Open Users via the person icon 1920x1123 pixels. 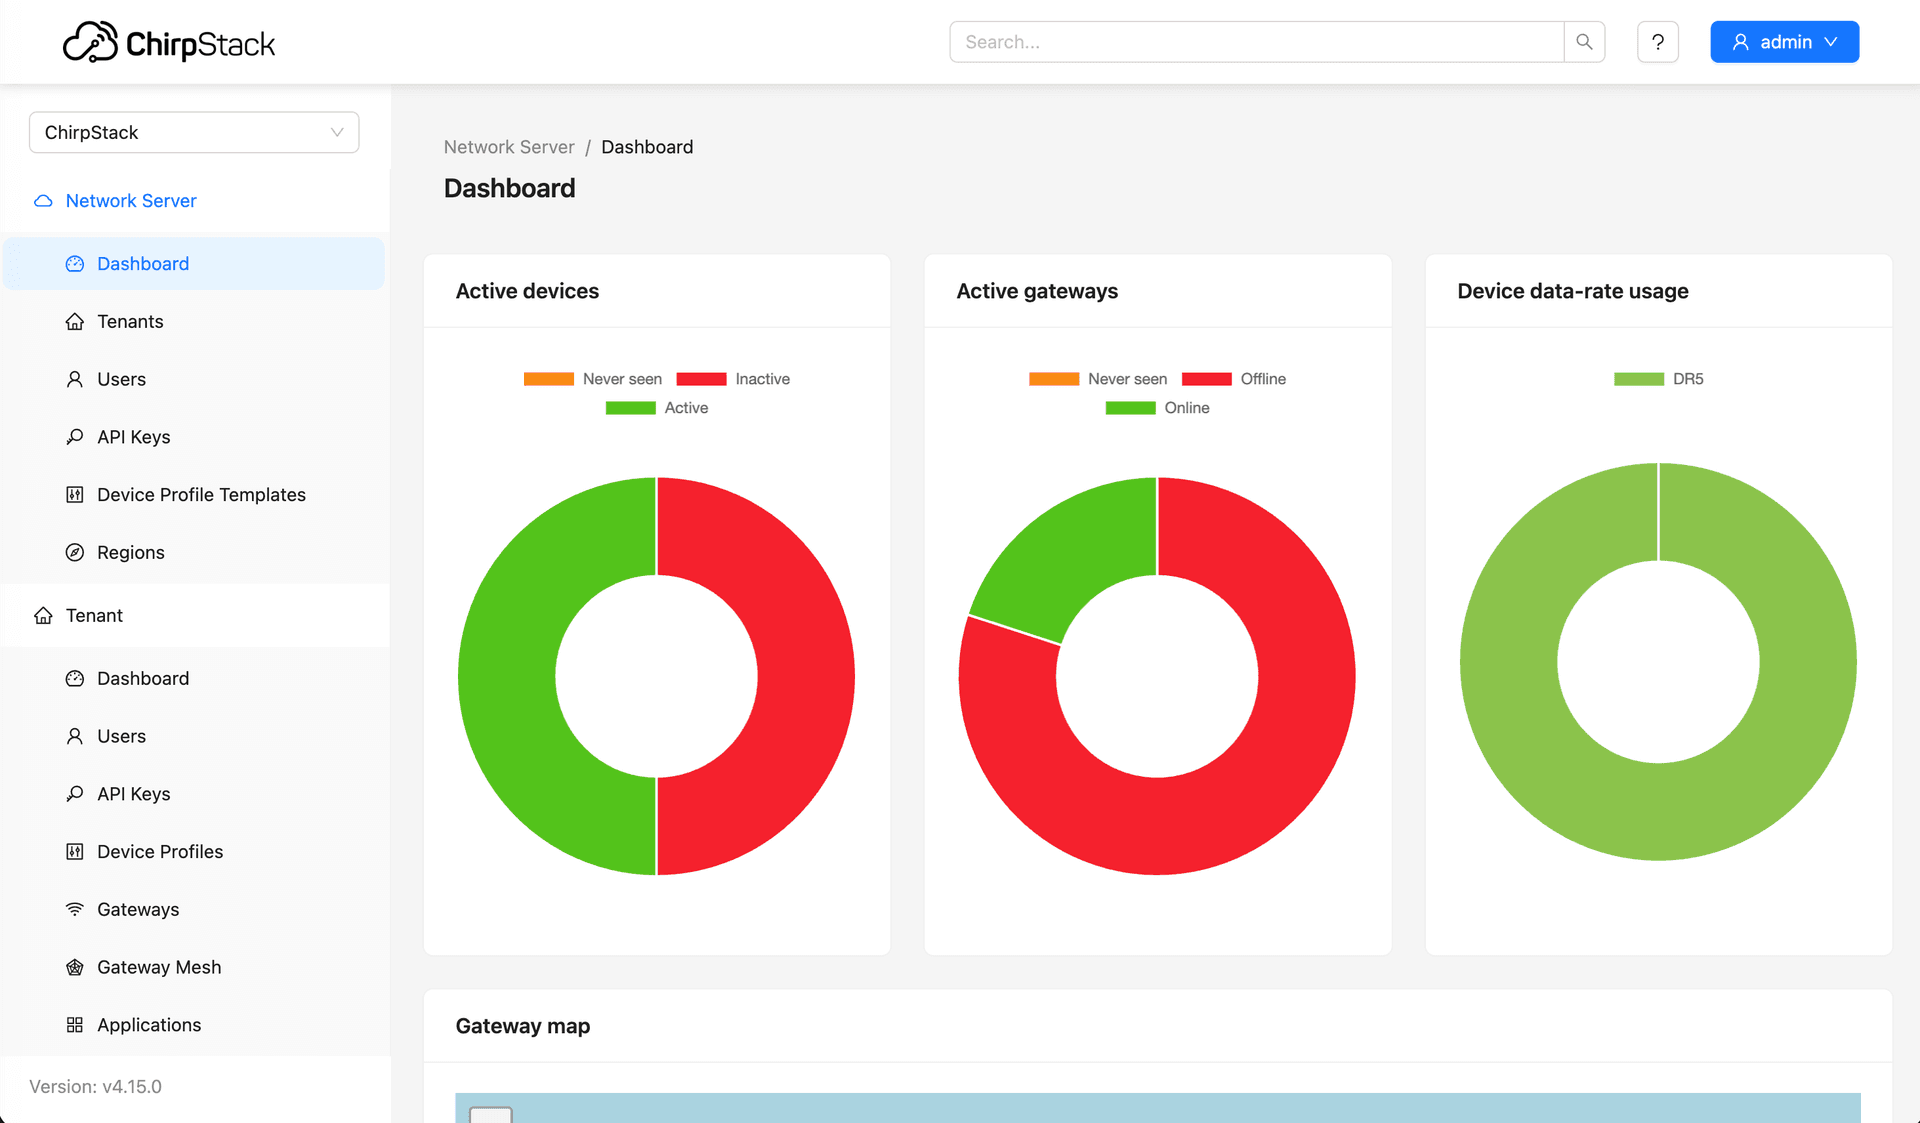coord(75,379)
